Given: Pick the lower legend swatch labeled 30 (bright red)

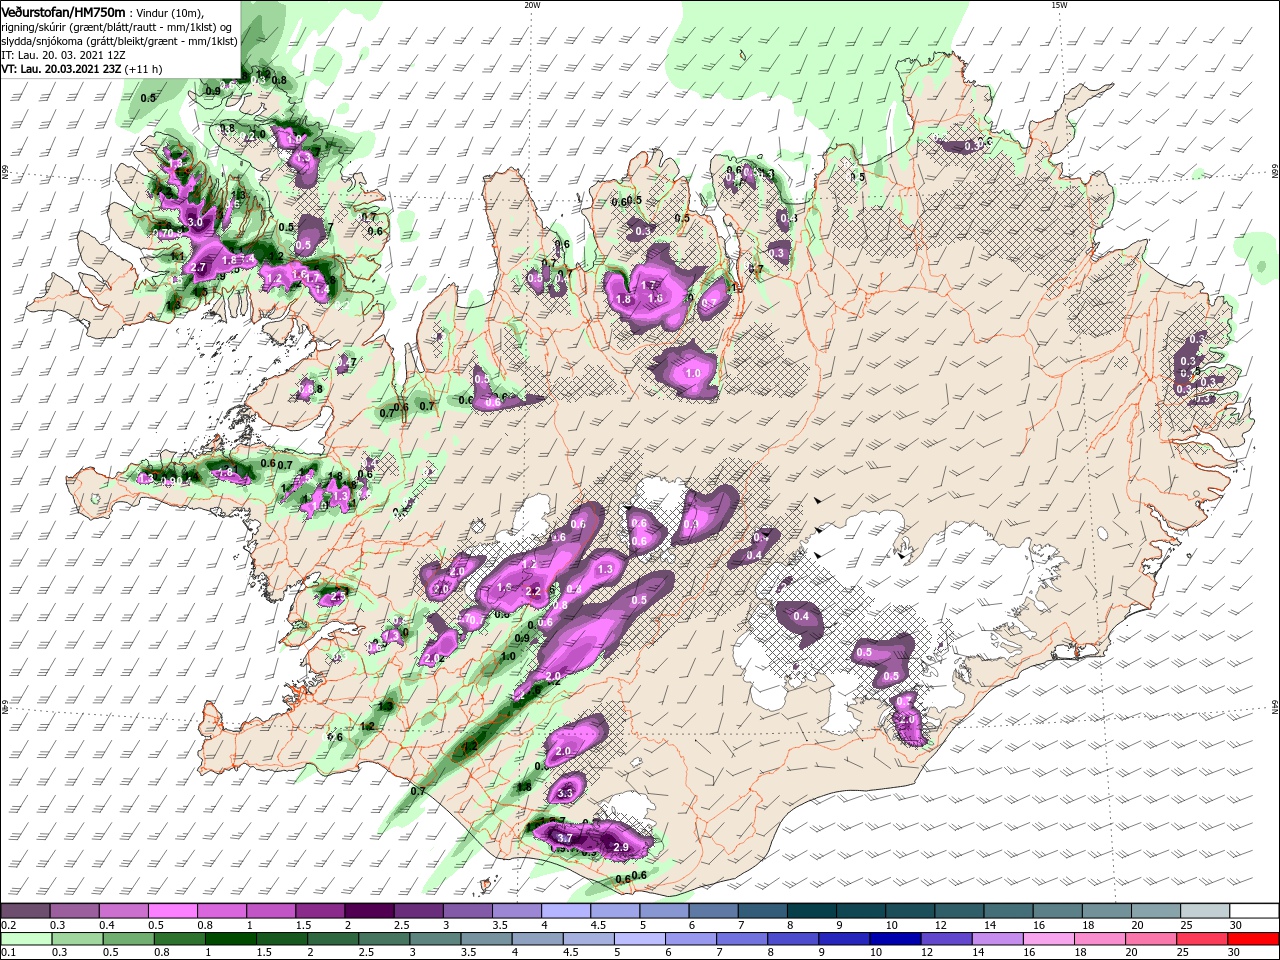Looking at the screenshot, I should click(1254, 939).
